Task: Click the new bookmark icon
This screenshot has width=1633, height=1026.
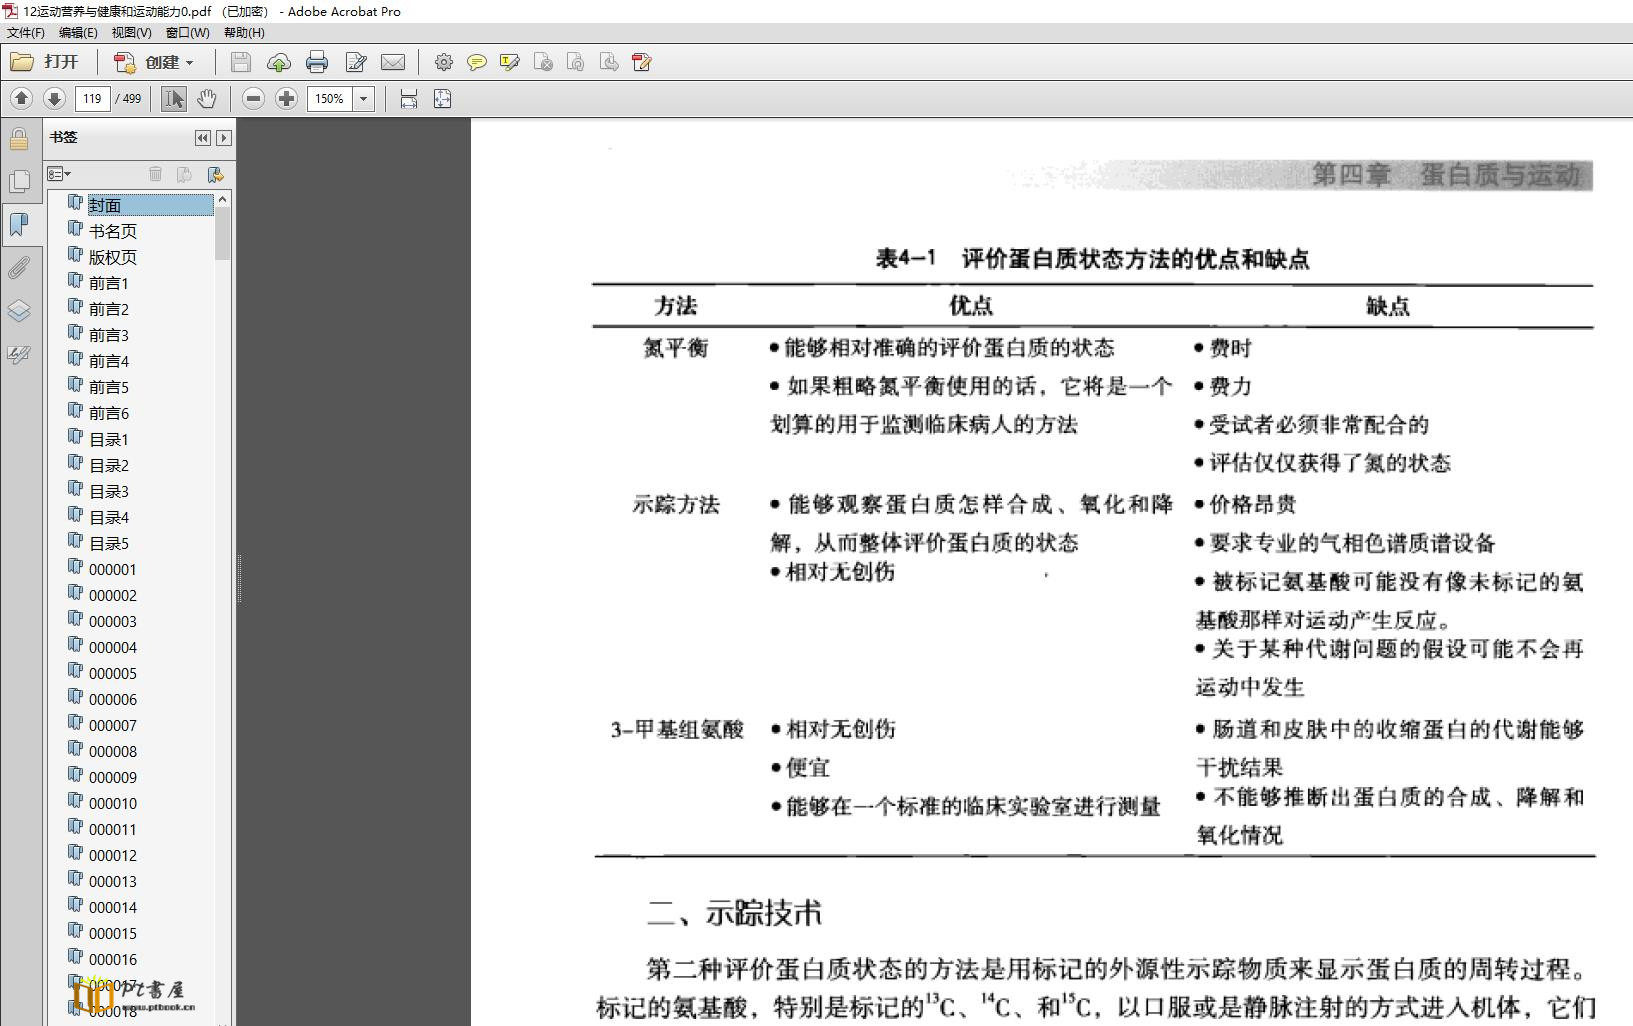Action: (184, 174)
